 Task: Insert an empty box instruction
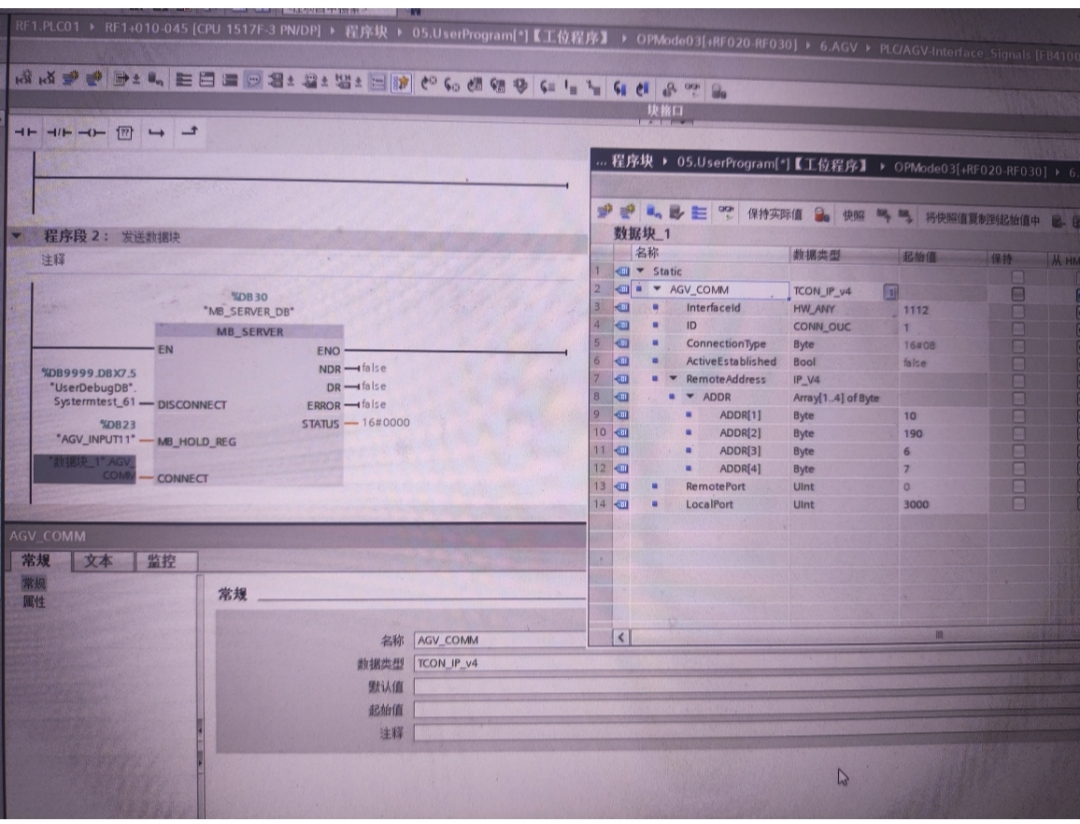tap(125, 132)
